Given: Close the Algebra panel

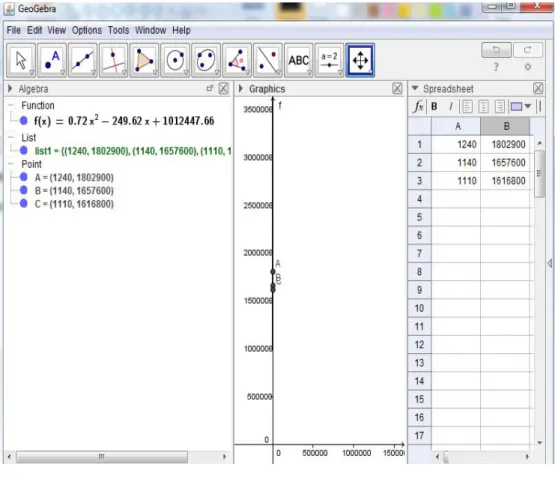Looking at the screenshot, I should (223, 89).
